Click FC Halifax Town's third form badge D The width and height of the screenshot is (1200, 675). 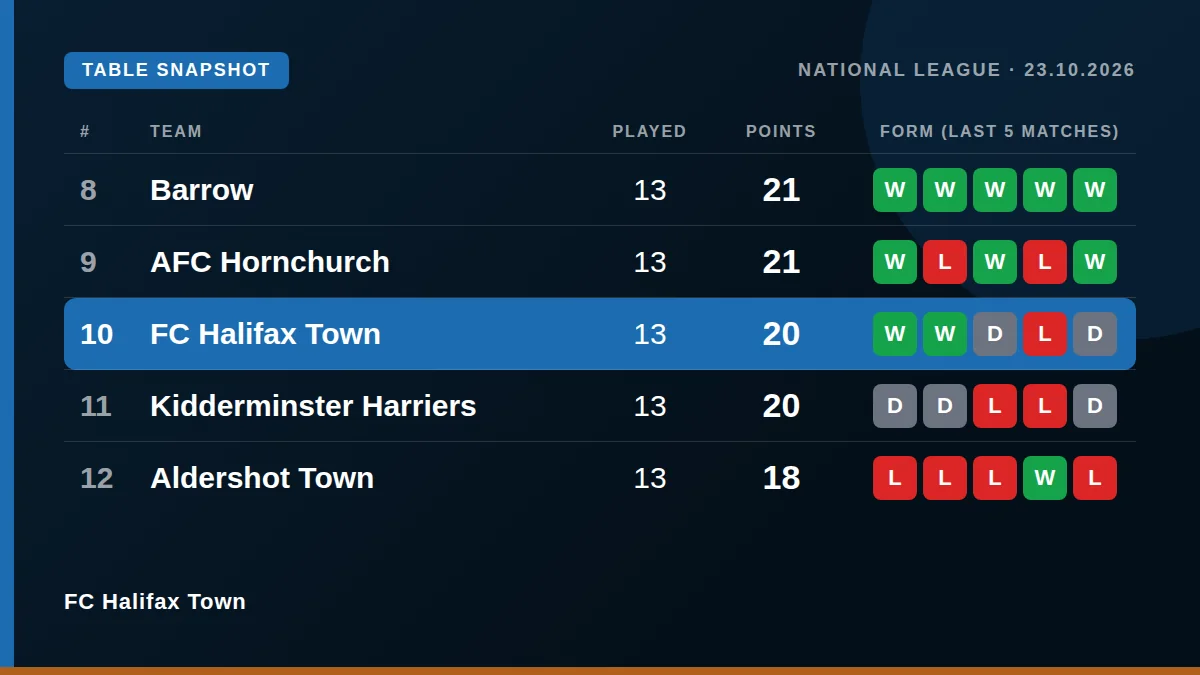pyautogui.click(x=995, y=334)
